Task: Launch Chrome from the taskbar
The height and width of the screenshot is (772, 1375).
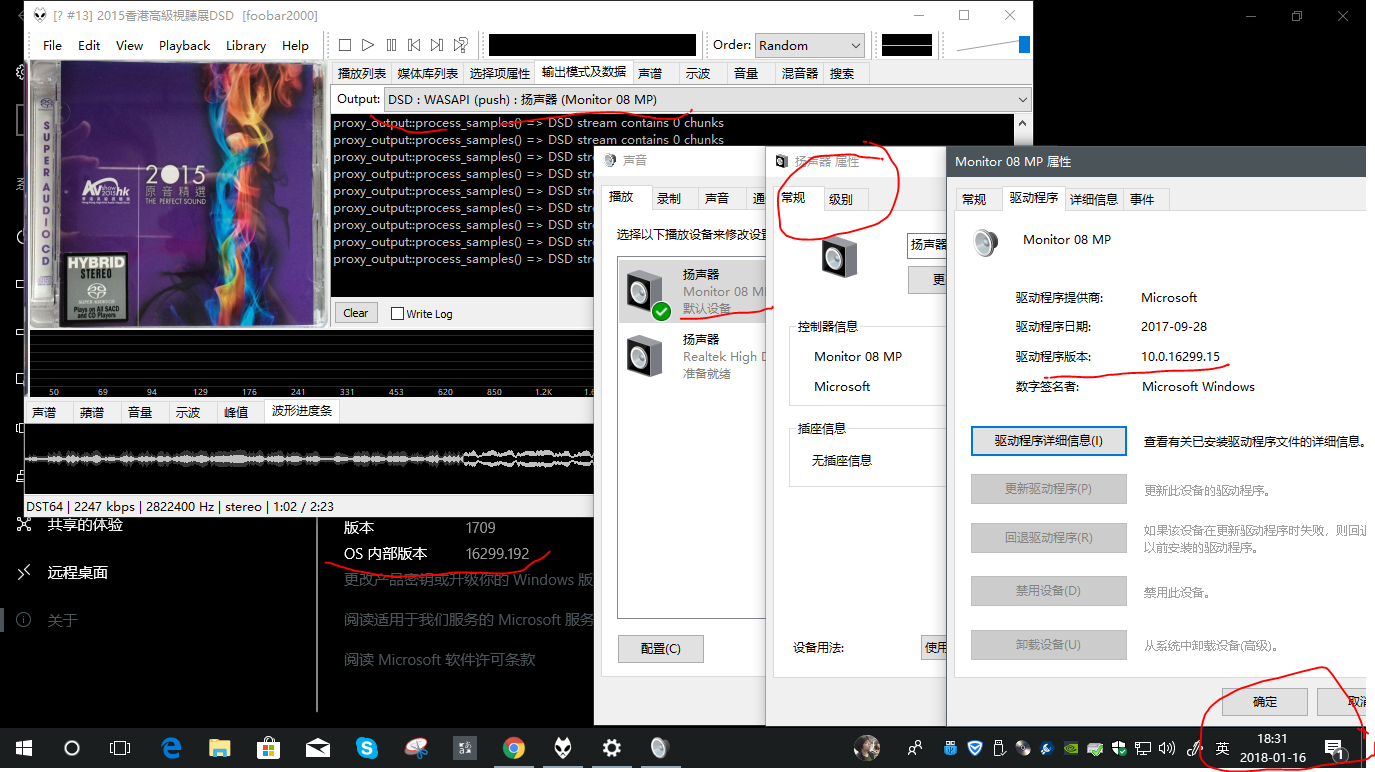Action: click(514, 748)
